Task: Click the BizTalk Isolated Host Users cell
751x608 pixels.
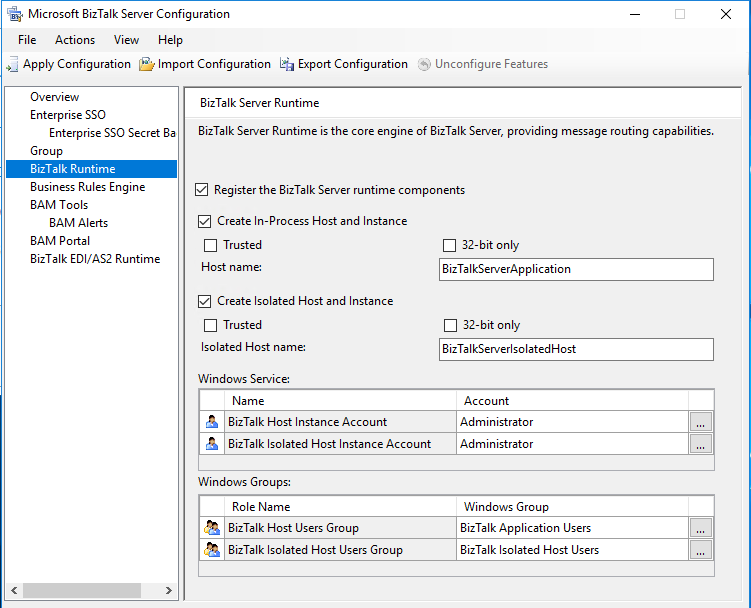Action: click(x=572, y=550)
